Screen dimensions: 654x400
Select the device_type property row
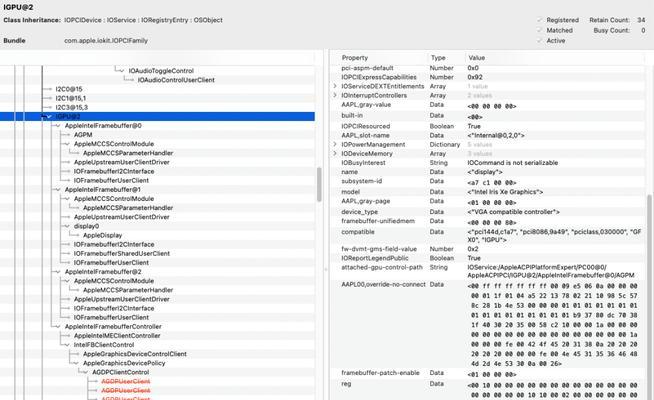pos(488,212)
